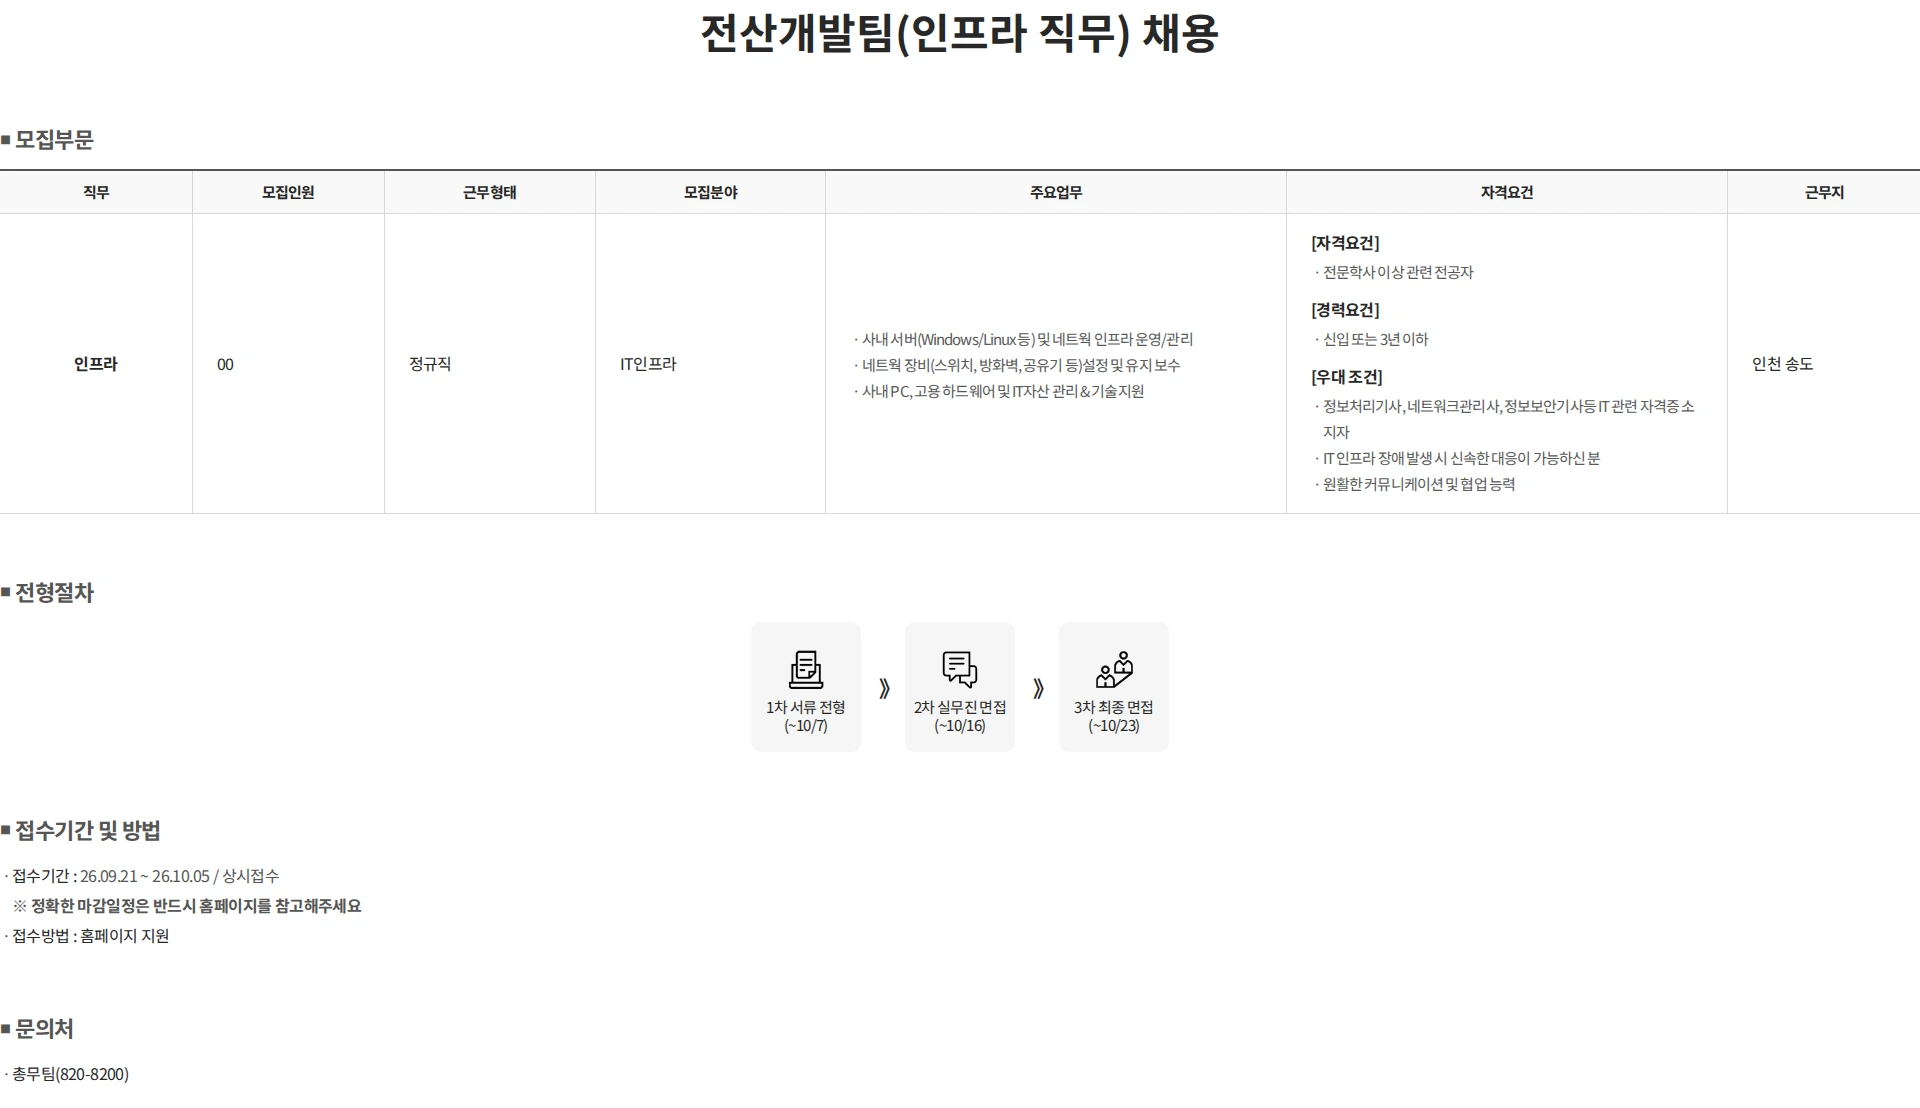Viewport: 1920px width, 1108px height.
Task: Click the 3차 최종 면접 (~10/23) label
Action: [1114, 716]
